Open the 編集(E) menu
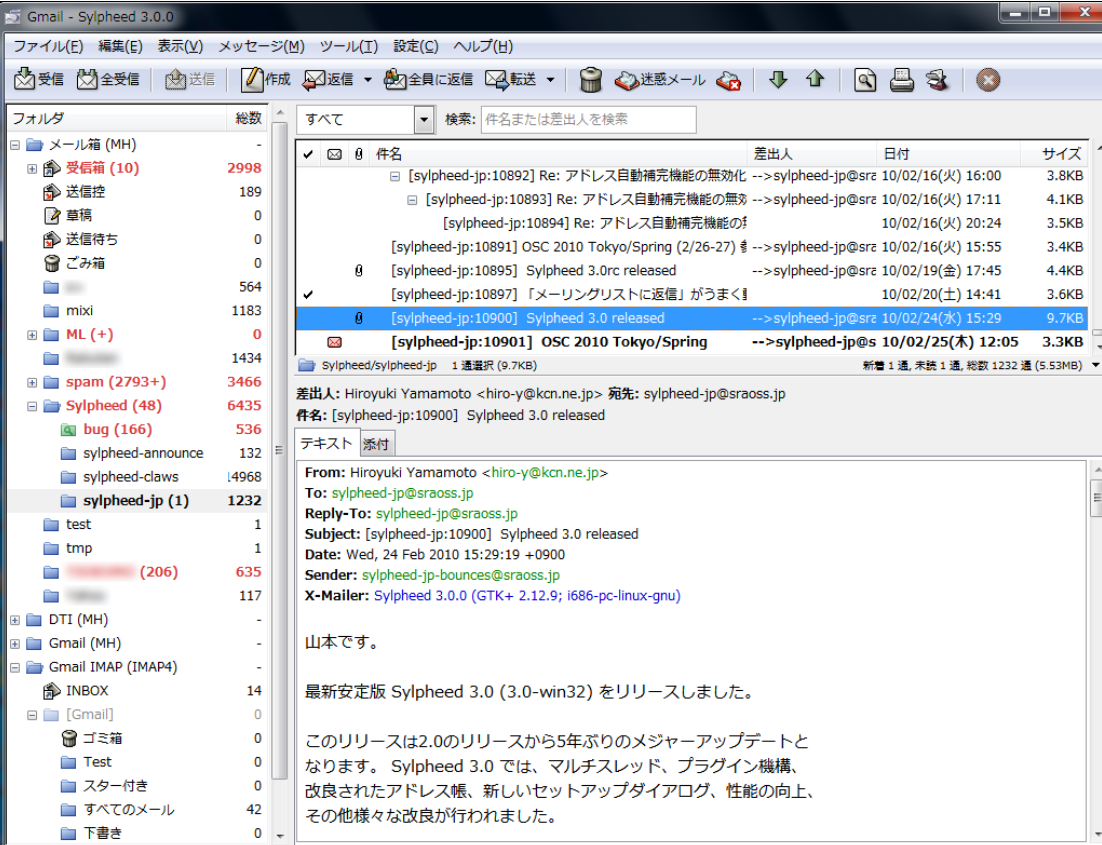The height and width of the screenshot is (845, 1102). click(x=120, y=46)
